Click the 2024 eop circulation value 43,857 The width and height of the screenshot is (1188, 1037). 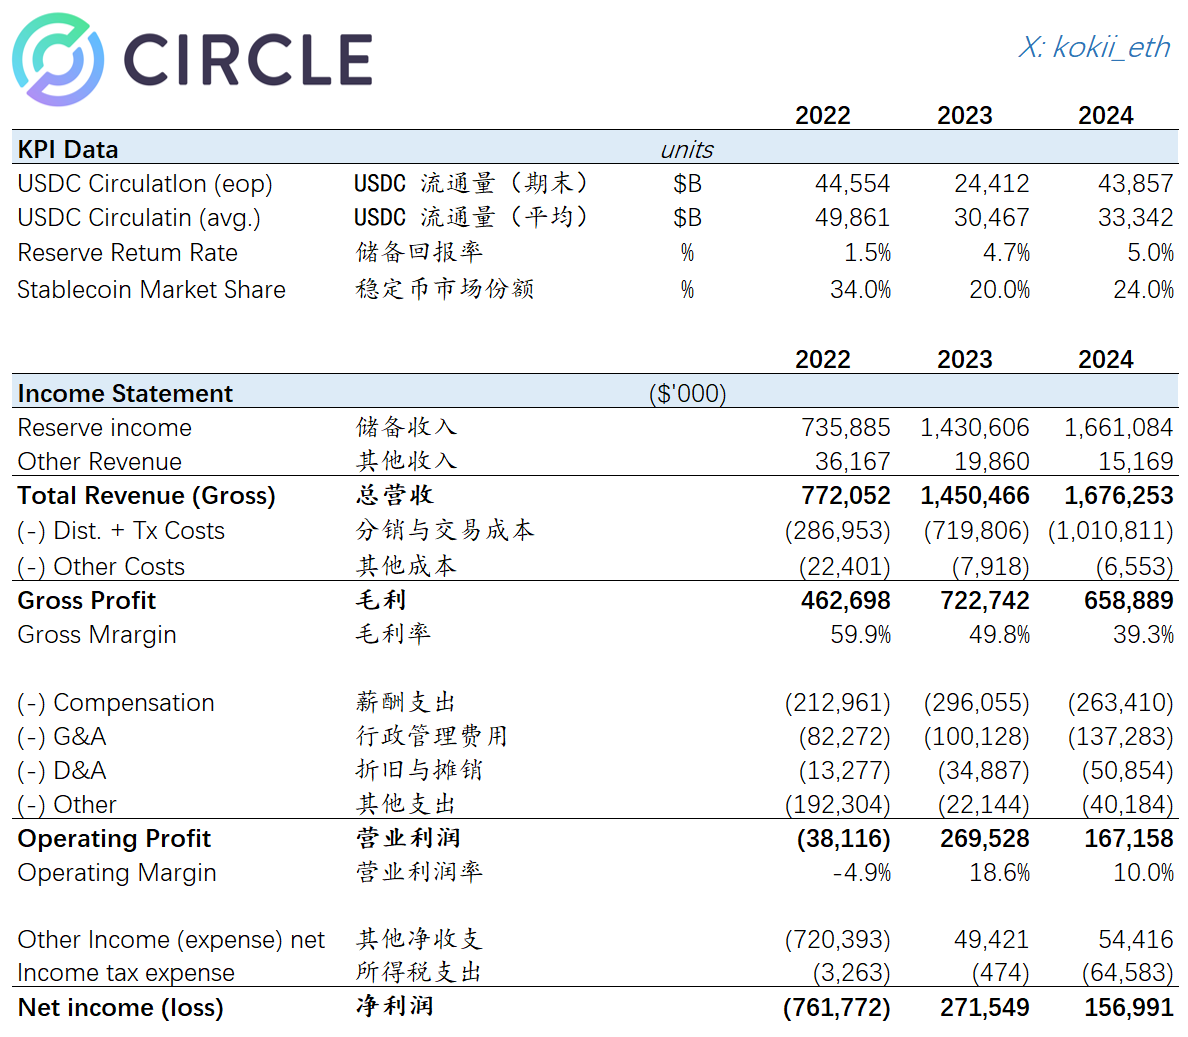[1135, 183]
